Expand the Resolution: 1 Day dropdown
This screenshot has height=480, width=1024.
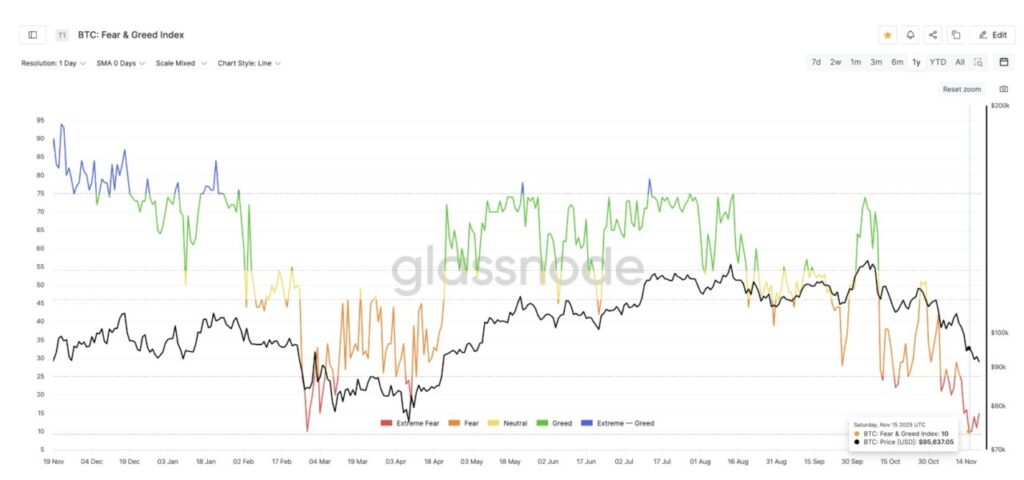(53, 63)
